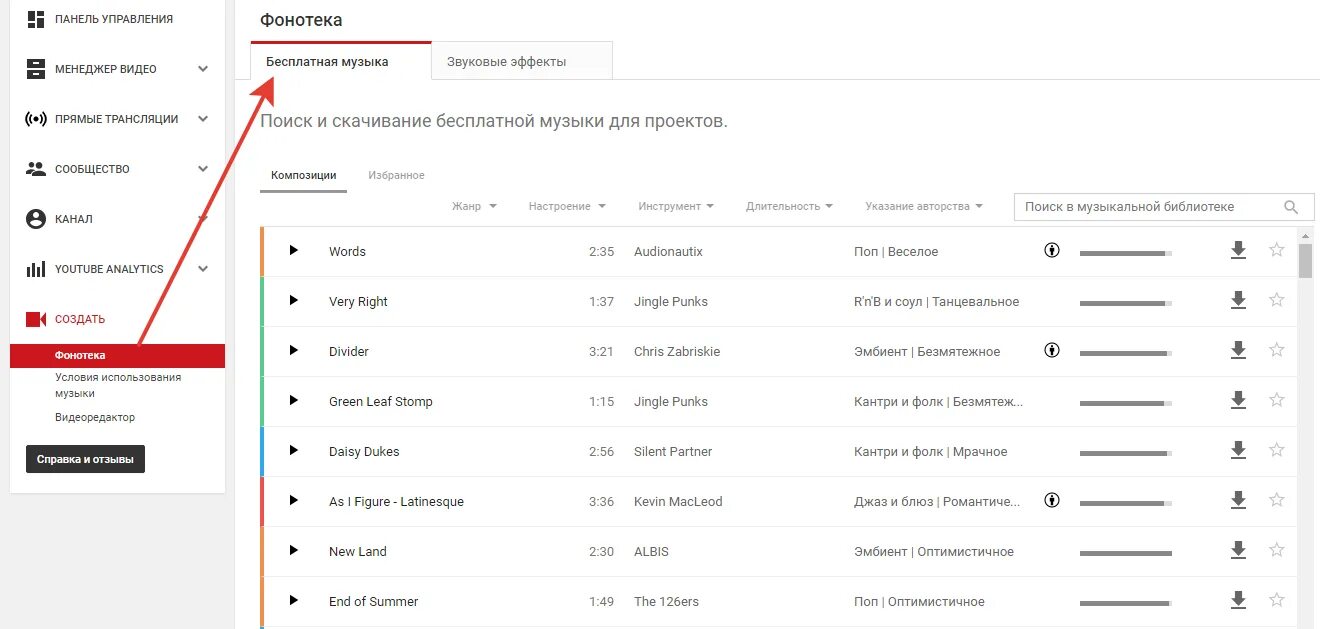1320x629 pixels.
Task: Switch to Звуковые эффекты tab
Action: 522,61
